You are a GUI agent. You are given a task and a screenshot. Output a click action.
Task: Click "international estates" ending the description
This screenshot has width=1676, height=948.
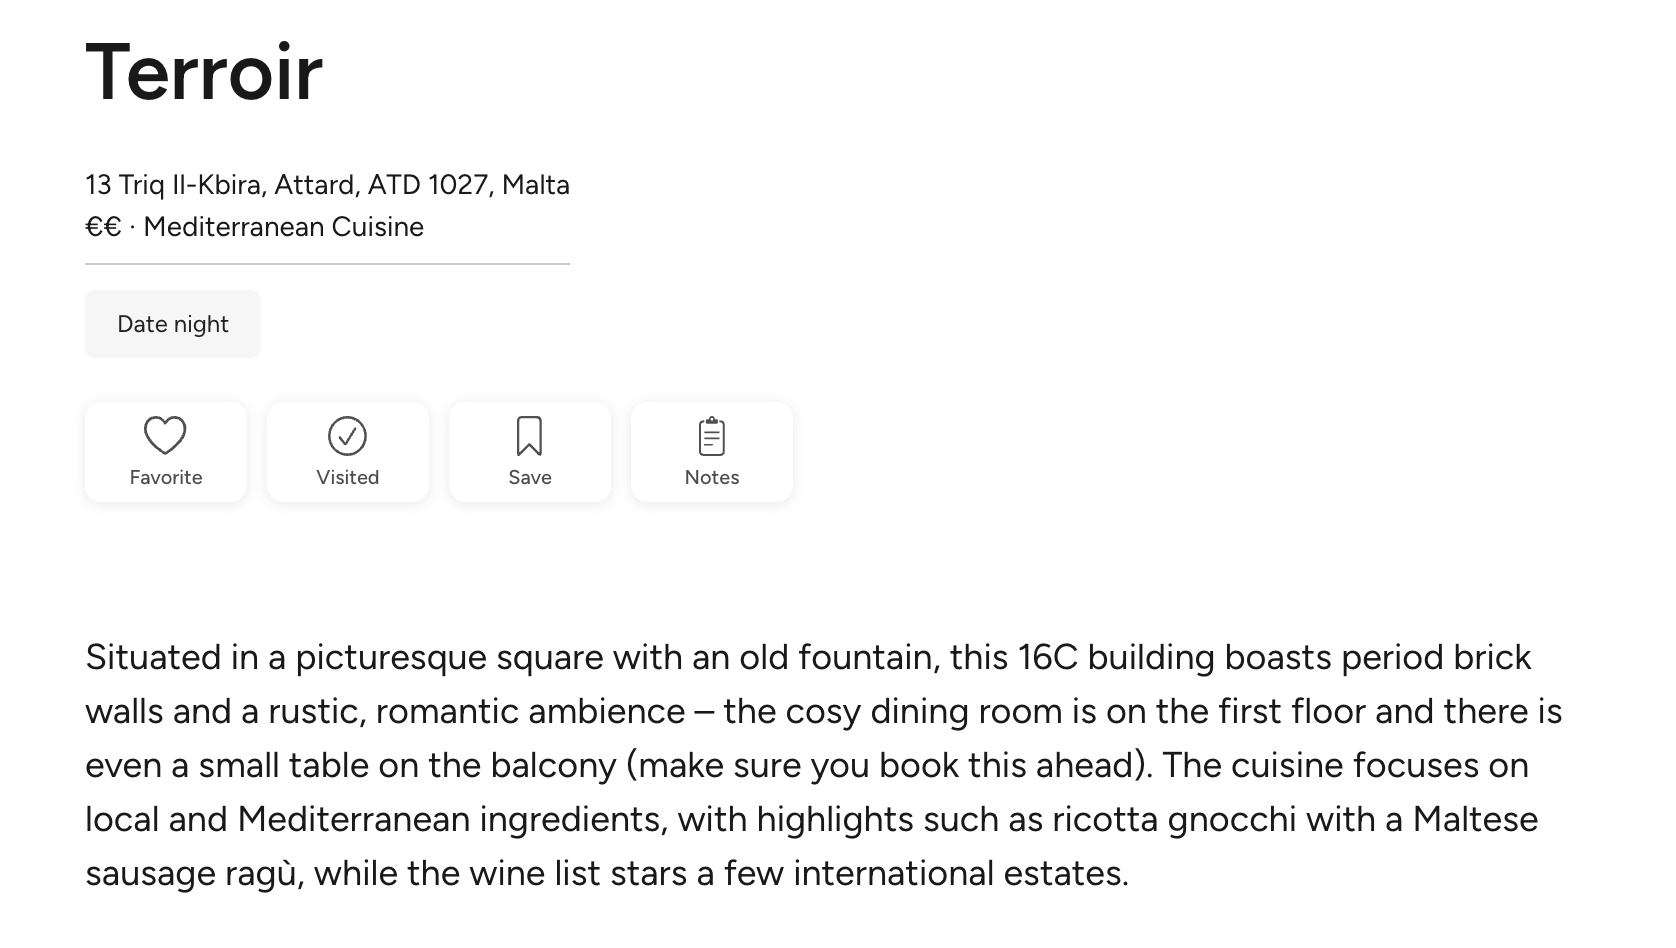[x=960, y=874]
